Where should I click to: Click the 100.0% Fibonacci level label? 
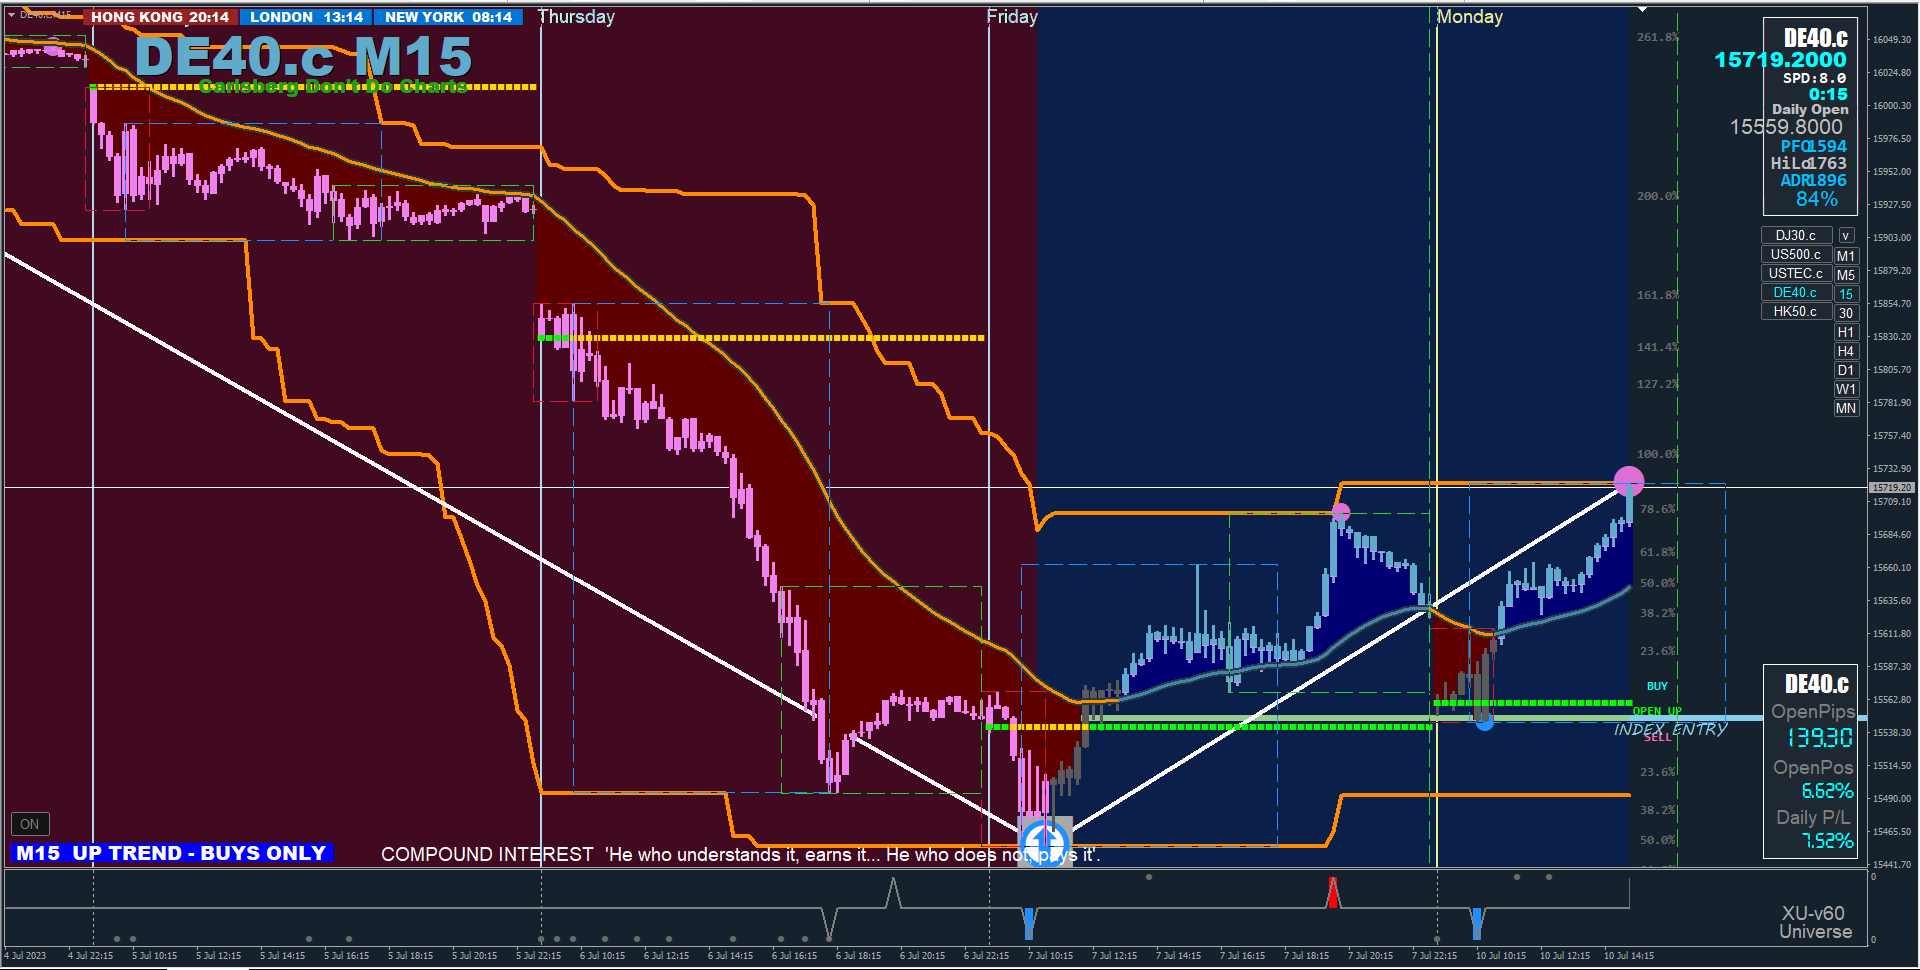point(1657,454)
